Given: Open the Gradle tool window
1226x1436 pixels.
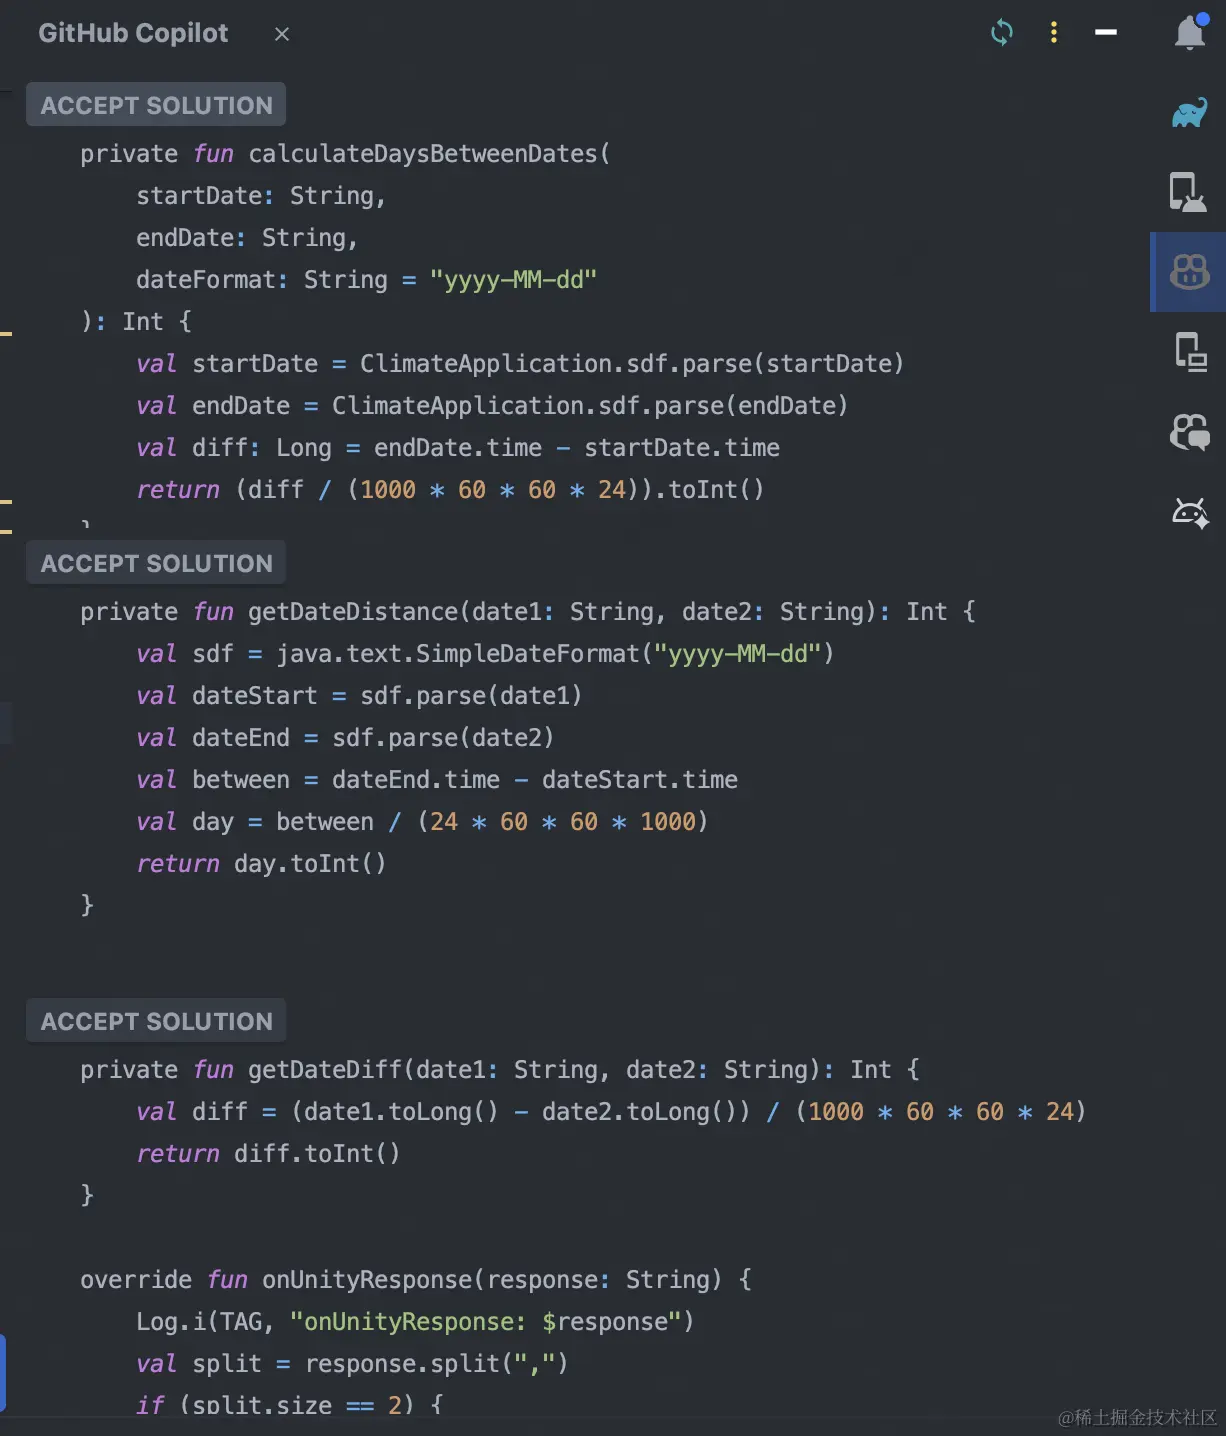Looking at the screenshot, I should [1189, 113].
